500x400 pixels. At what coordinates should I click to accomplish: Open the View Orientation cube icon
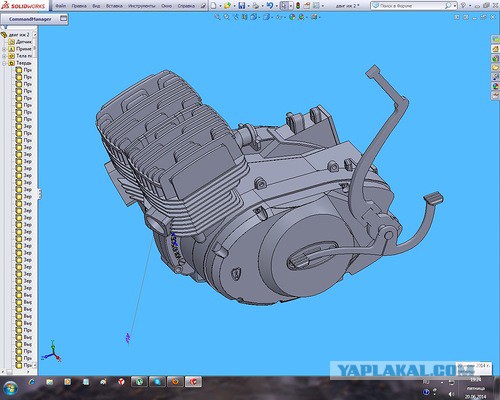pos(253,17)
